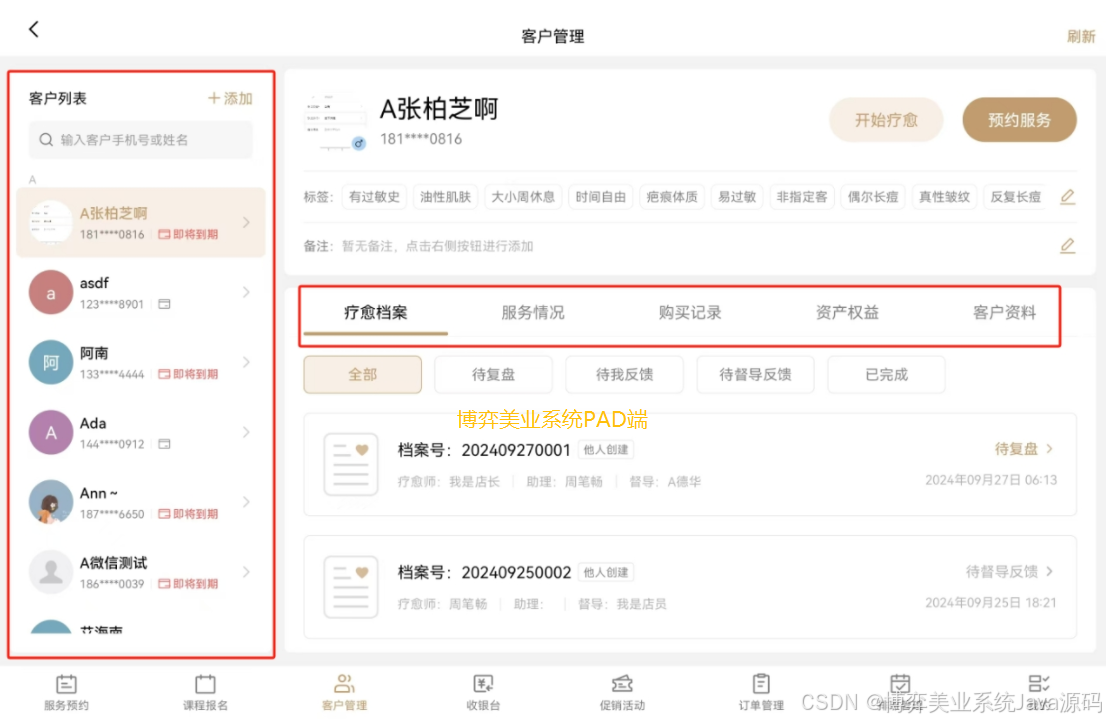Filter records by 待督导反馈

755,374
